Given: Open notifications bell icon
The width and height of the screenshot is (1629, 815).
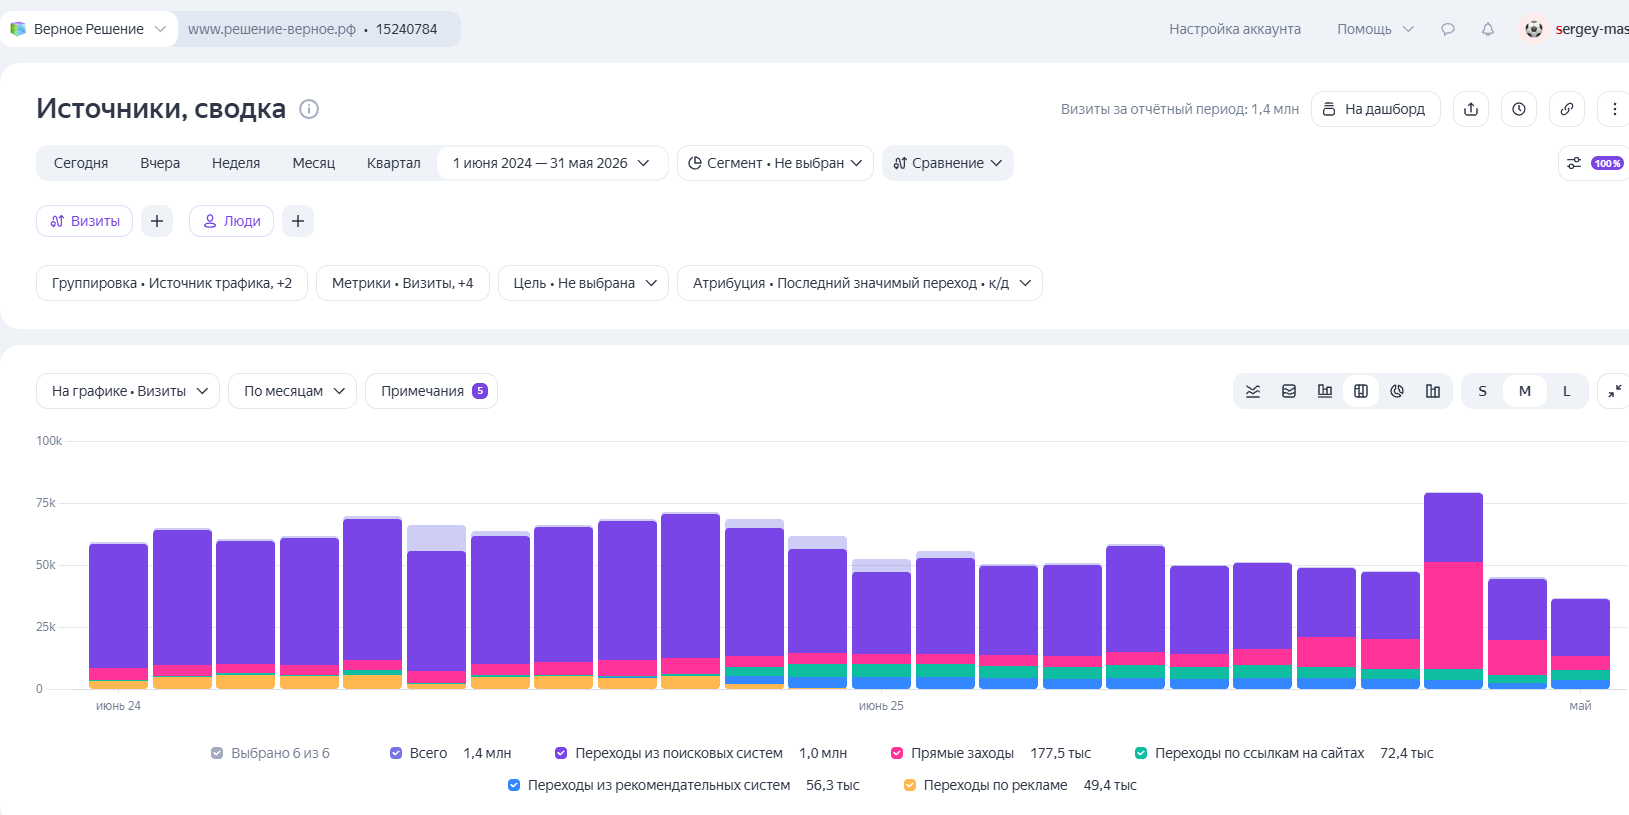Looking at the screenshot, I should point(1488,29).
